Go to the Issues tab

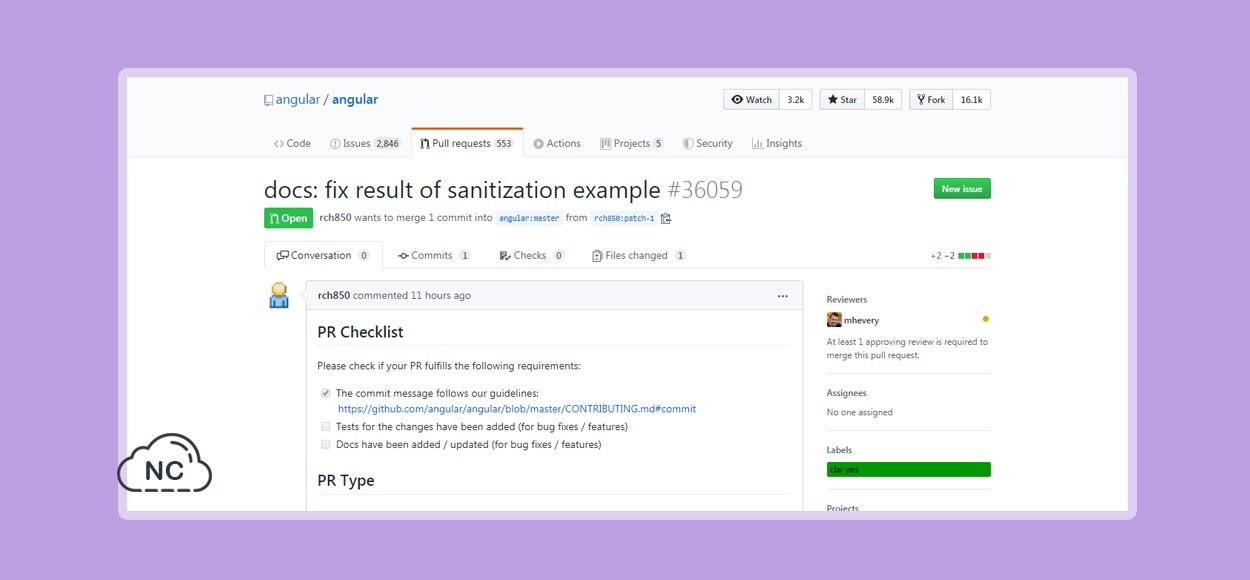pos(365,143)
